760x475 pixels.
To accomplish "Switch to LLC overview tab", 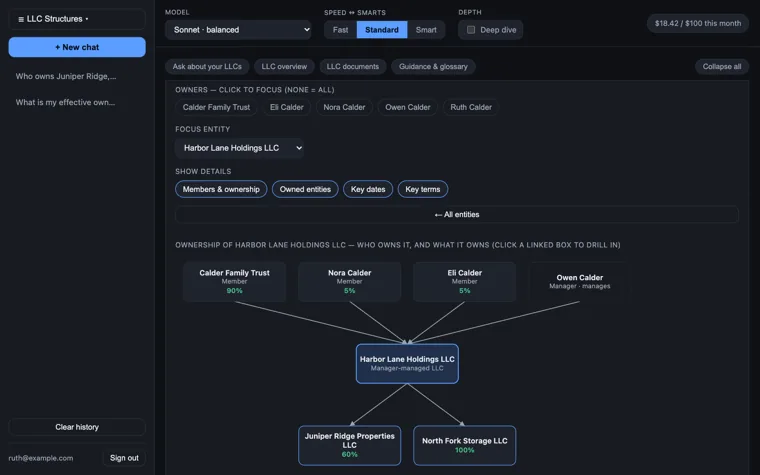I will 284,66.
